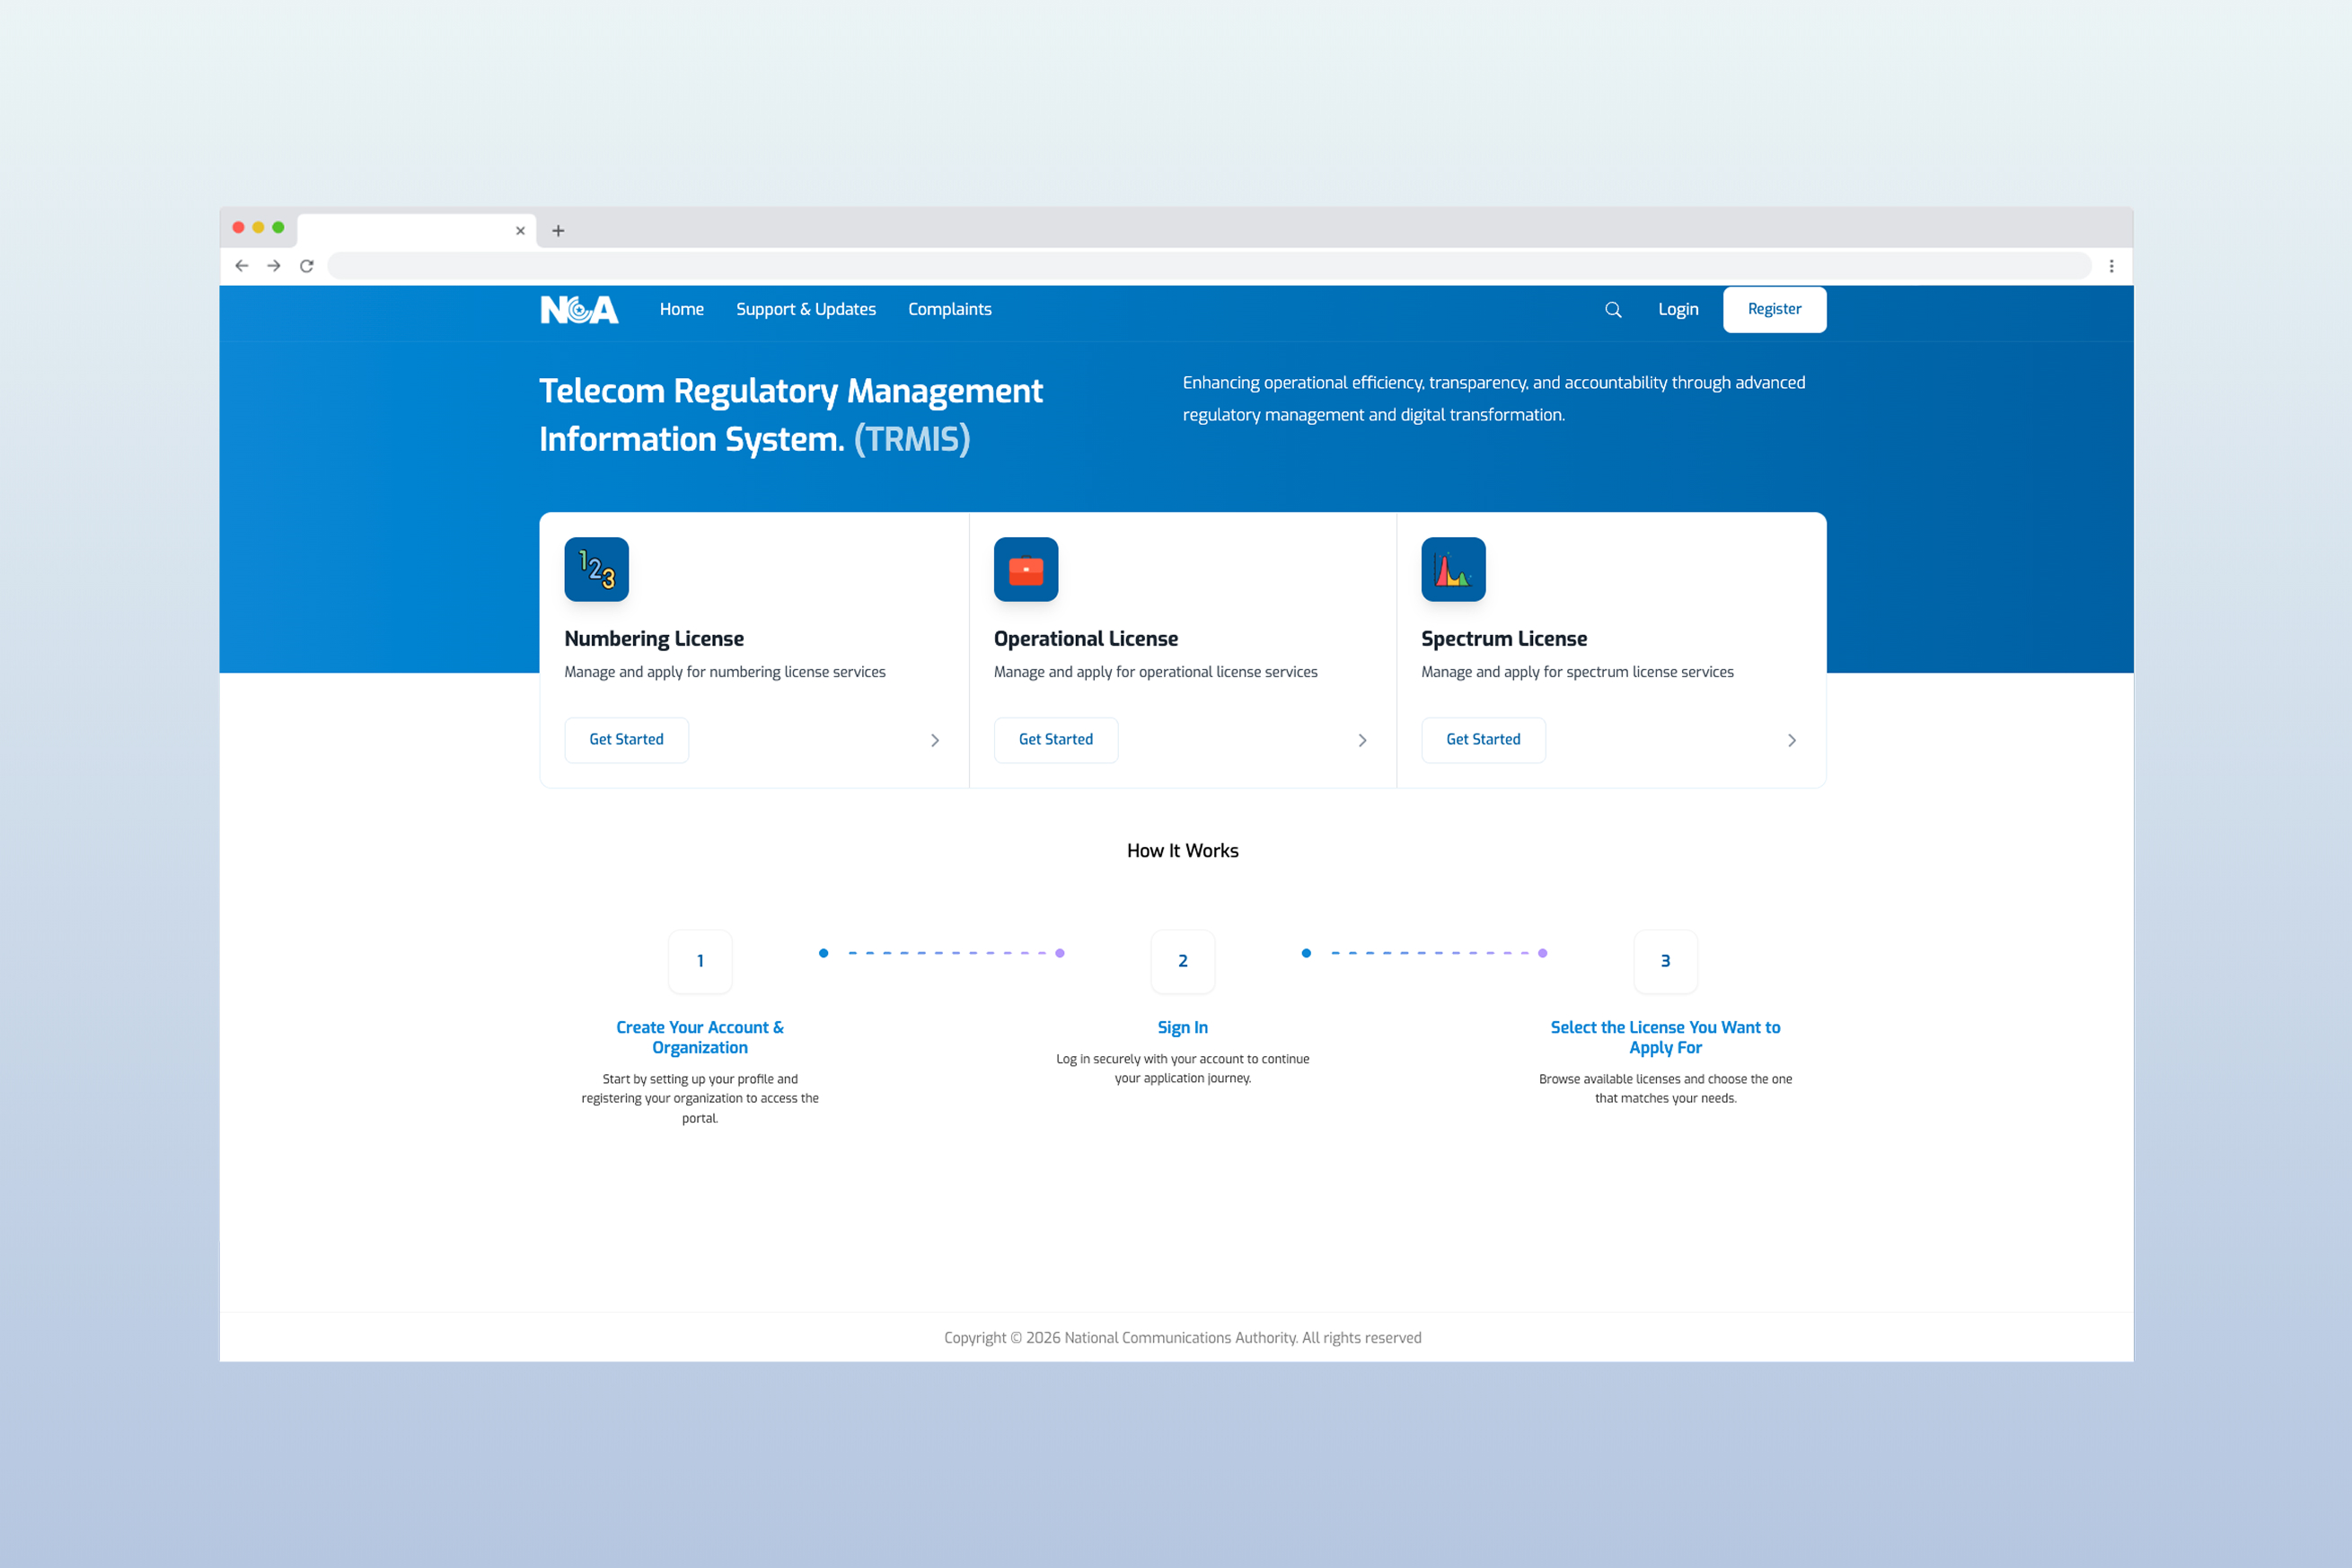2352x1568 pixels.
Task: Click the copyright footer text
Action: [1183, 1338]
